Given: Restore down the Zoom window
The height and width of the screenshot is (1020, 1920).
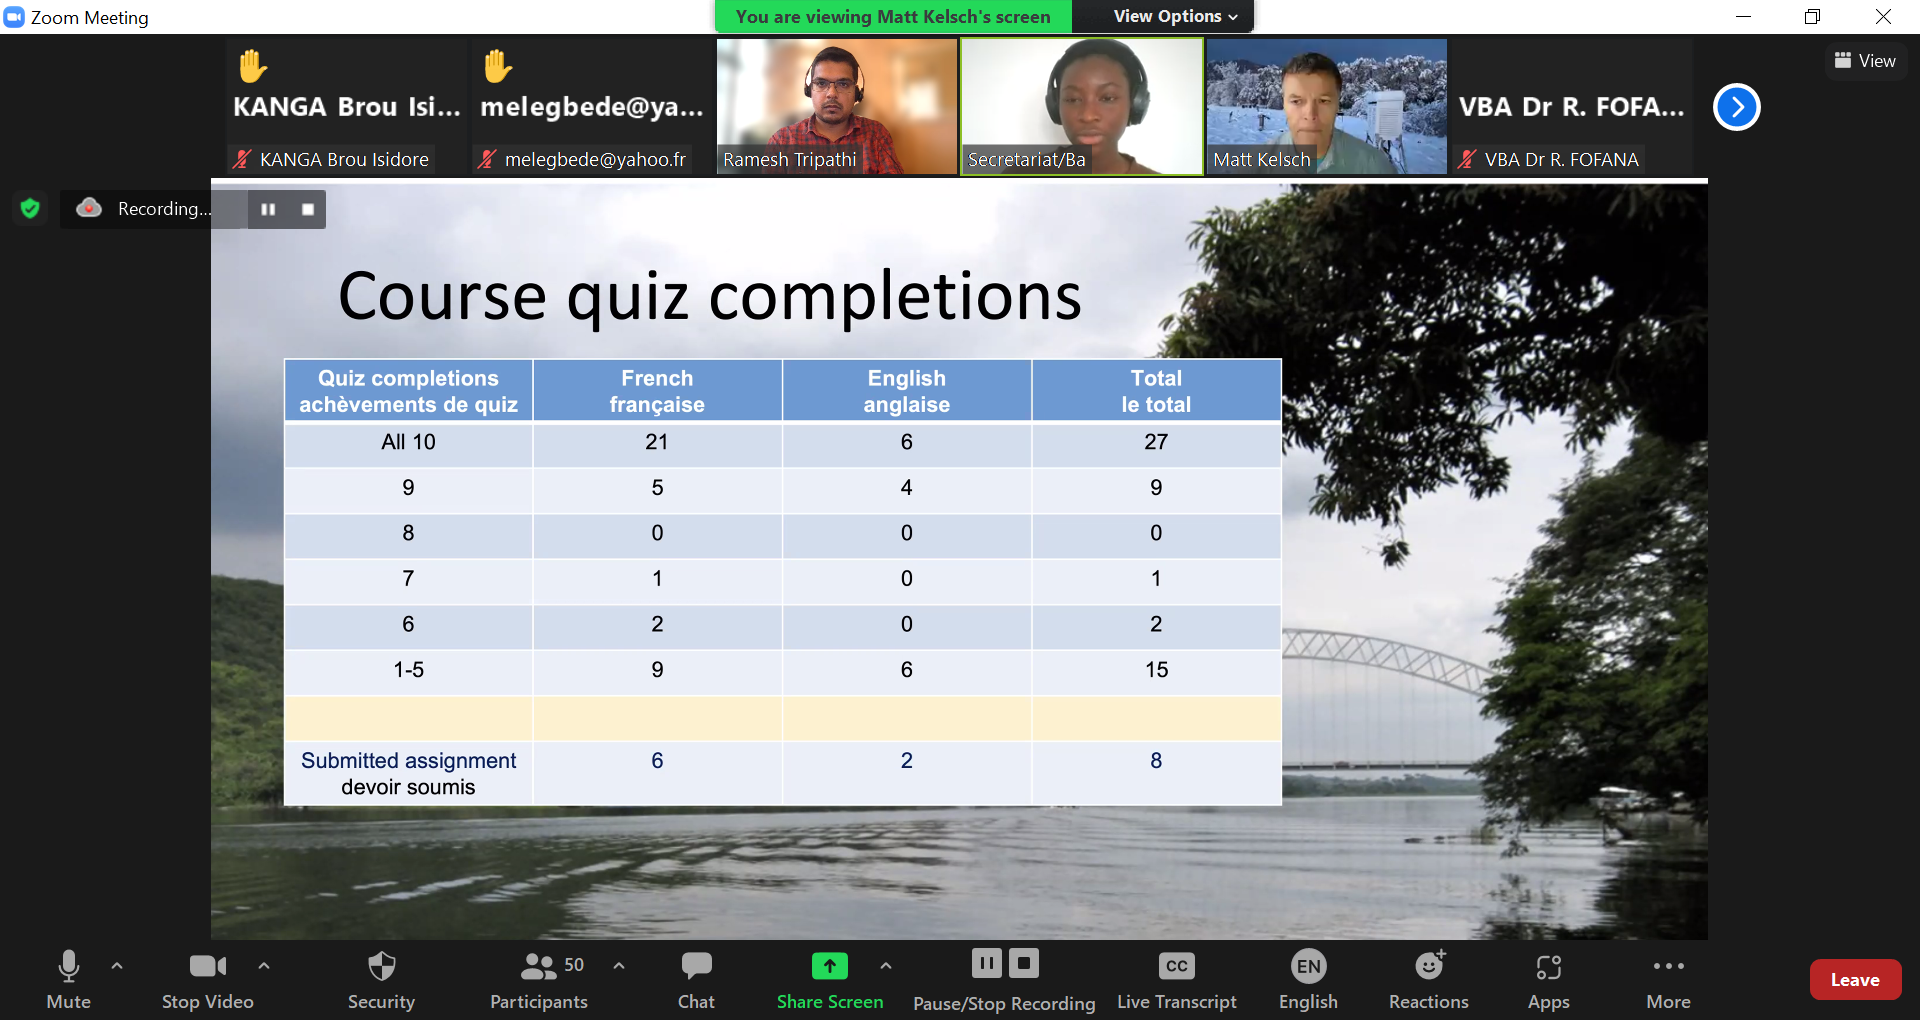Looking at the screenshot, I should pos(1812,16).
